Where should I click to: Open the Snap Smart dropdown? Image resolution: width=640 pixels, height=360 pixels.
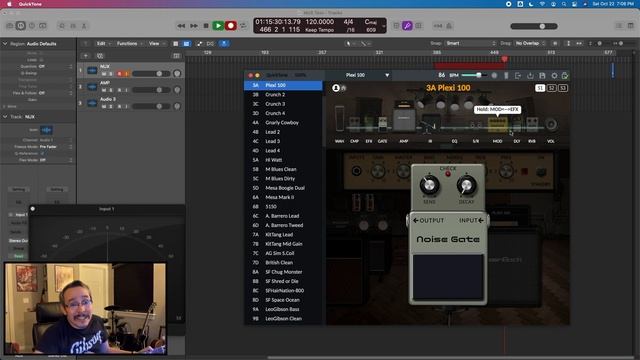click(x=470, y=43)
